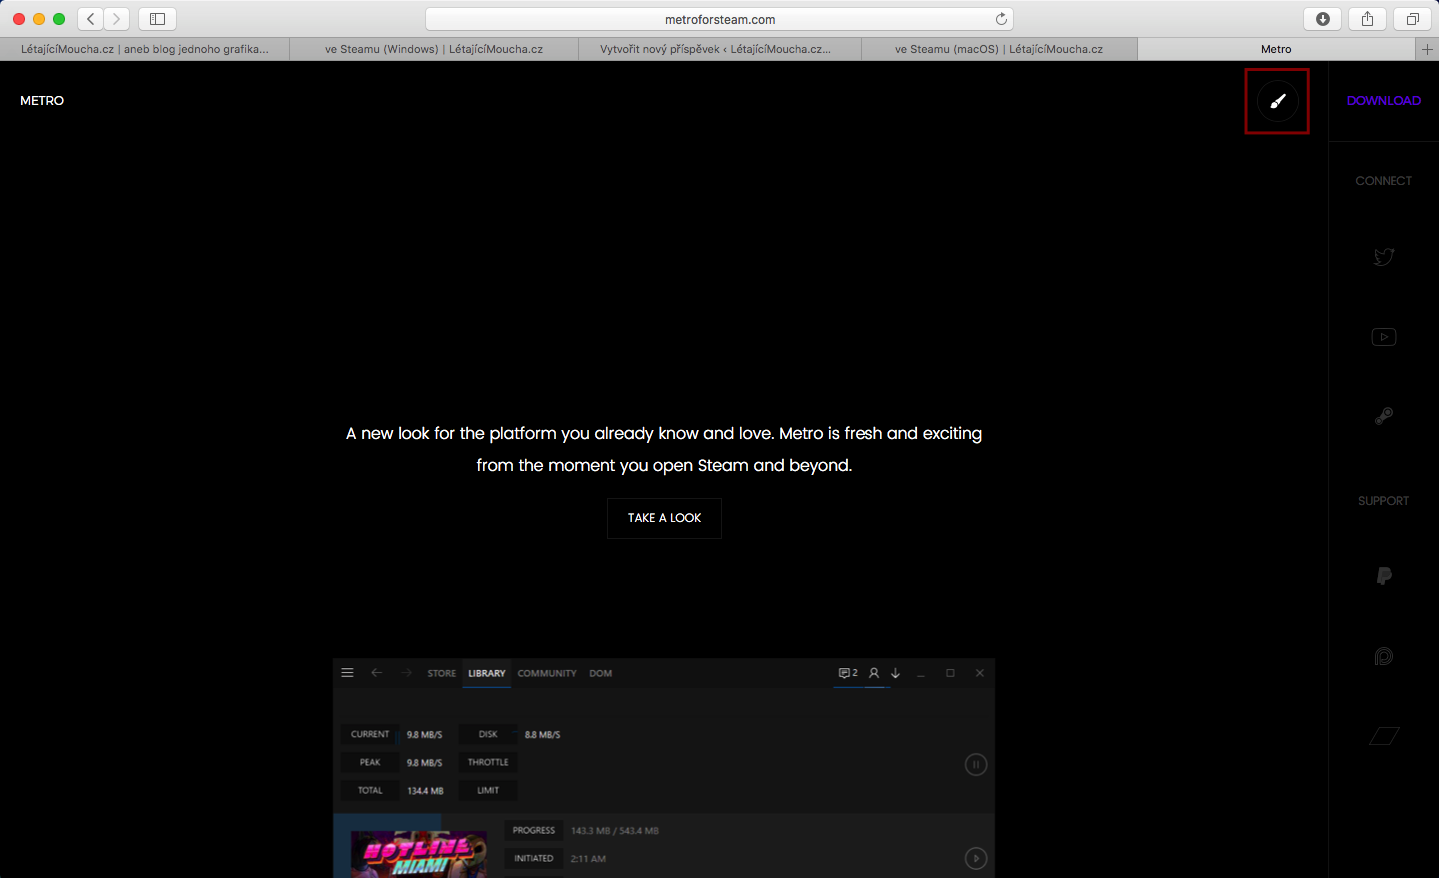Open the Steam group icon in sidebar
The height and width of the screenshot is (878, 1439).
(x=1384, y=416)
